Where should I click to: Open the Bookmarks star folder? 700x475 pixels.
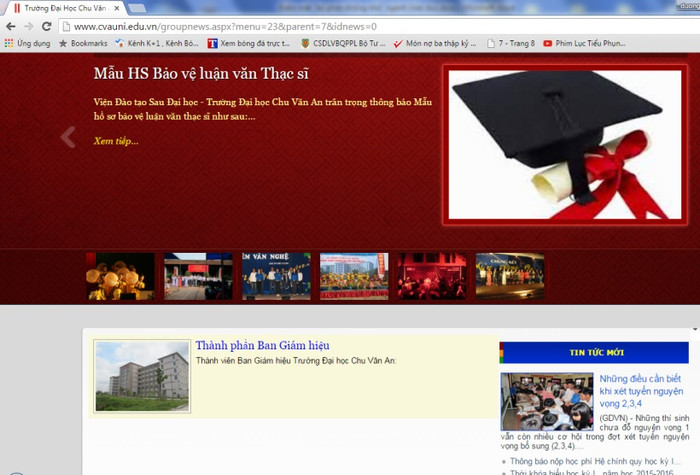pos(83,43)
